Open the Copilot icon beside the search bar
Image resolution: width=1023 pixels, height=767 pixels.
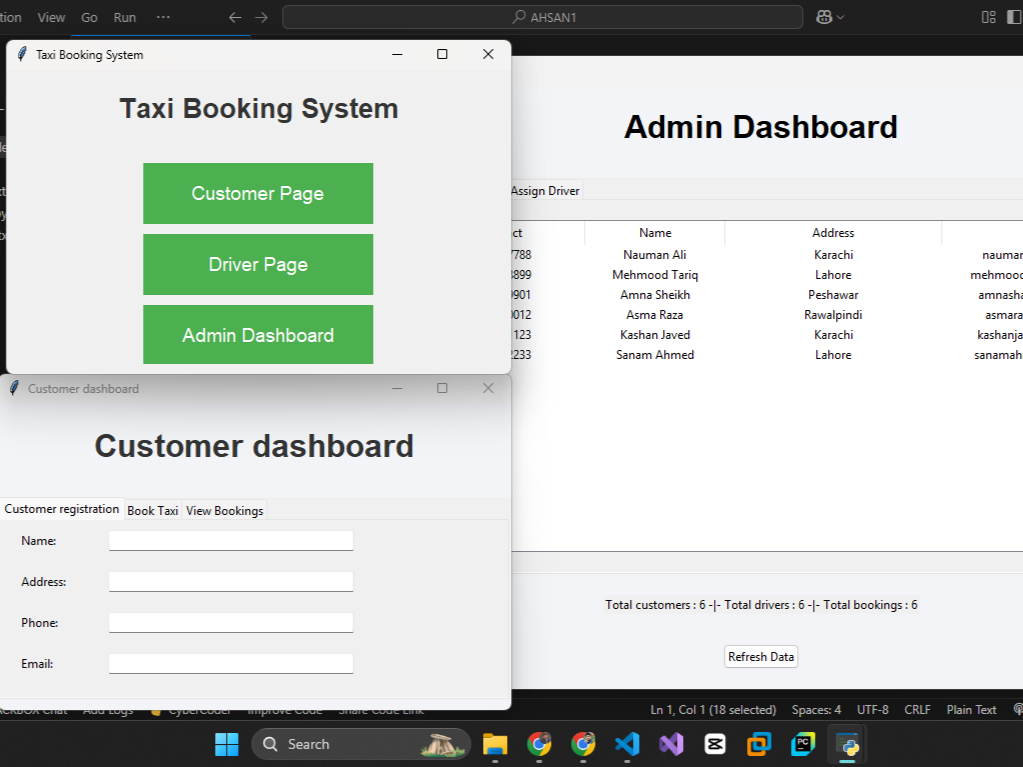(825, 17)
